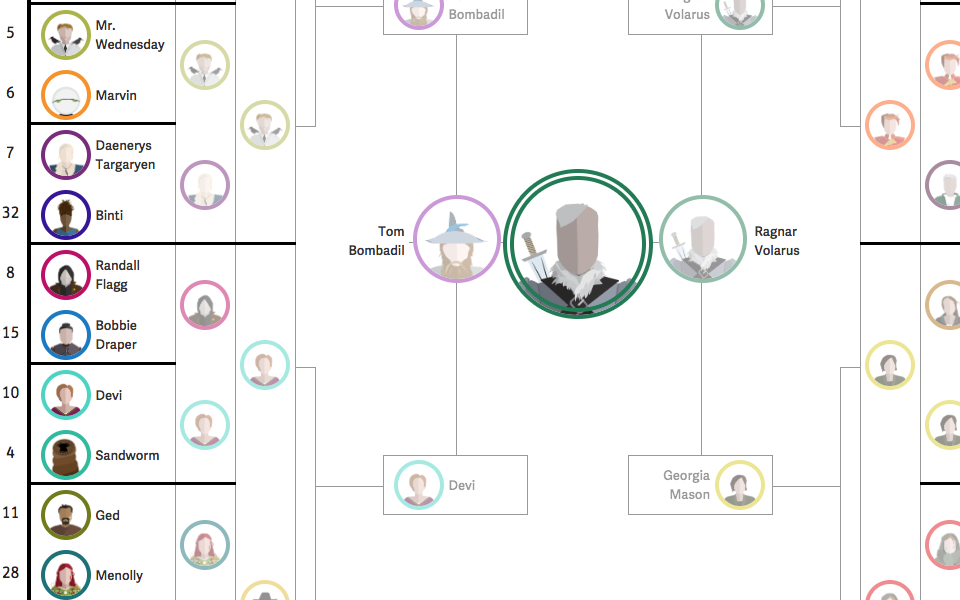Select the faded Devi round-three avatar
The width and height of the screenshot is (960, 600).
[x=264, y=365]
